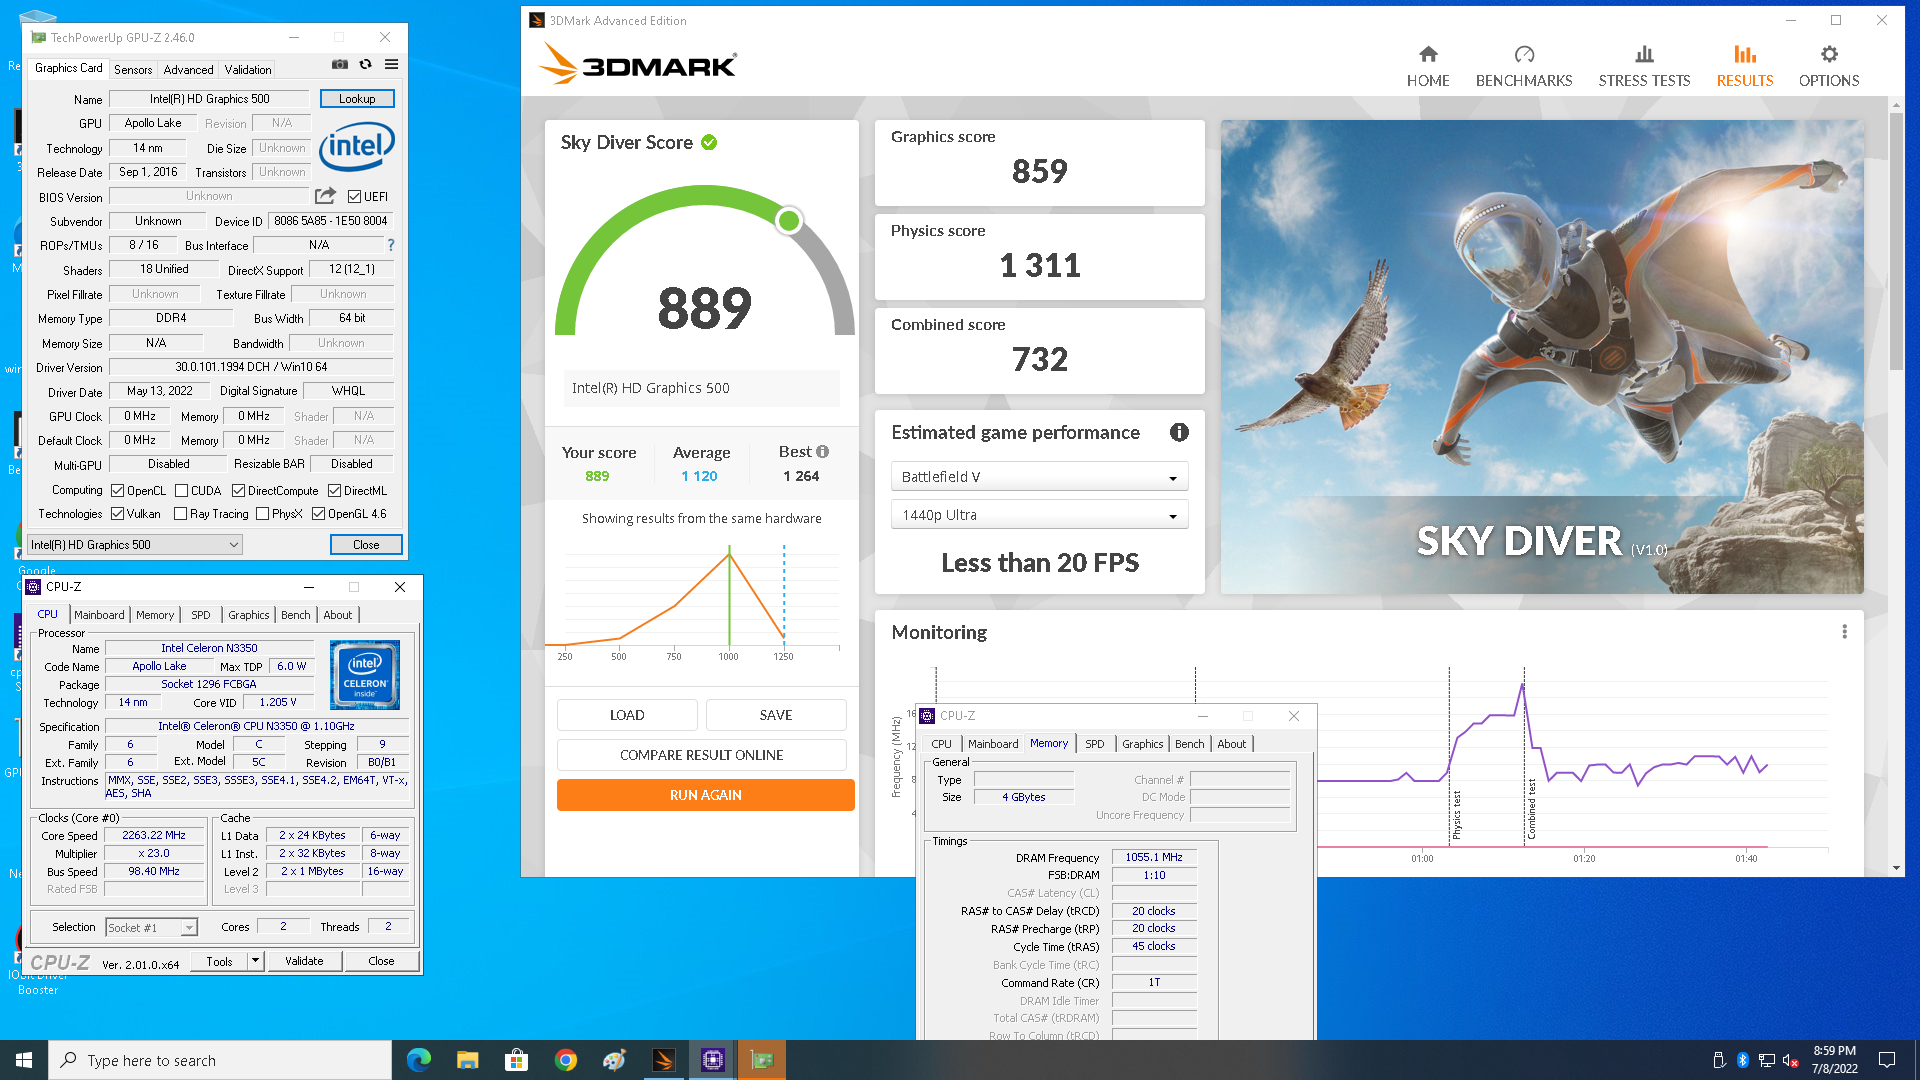The height and width of the screenshot is (1080, 1920).
Task: Toggle the CUDA checkbox
Action: click(181, 491)
